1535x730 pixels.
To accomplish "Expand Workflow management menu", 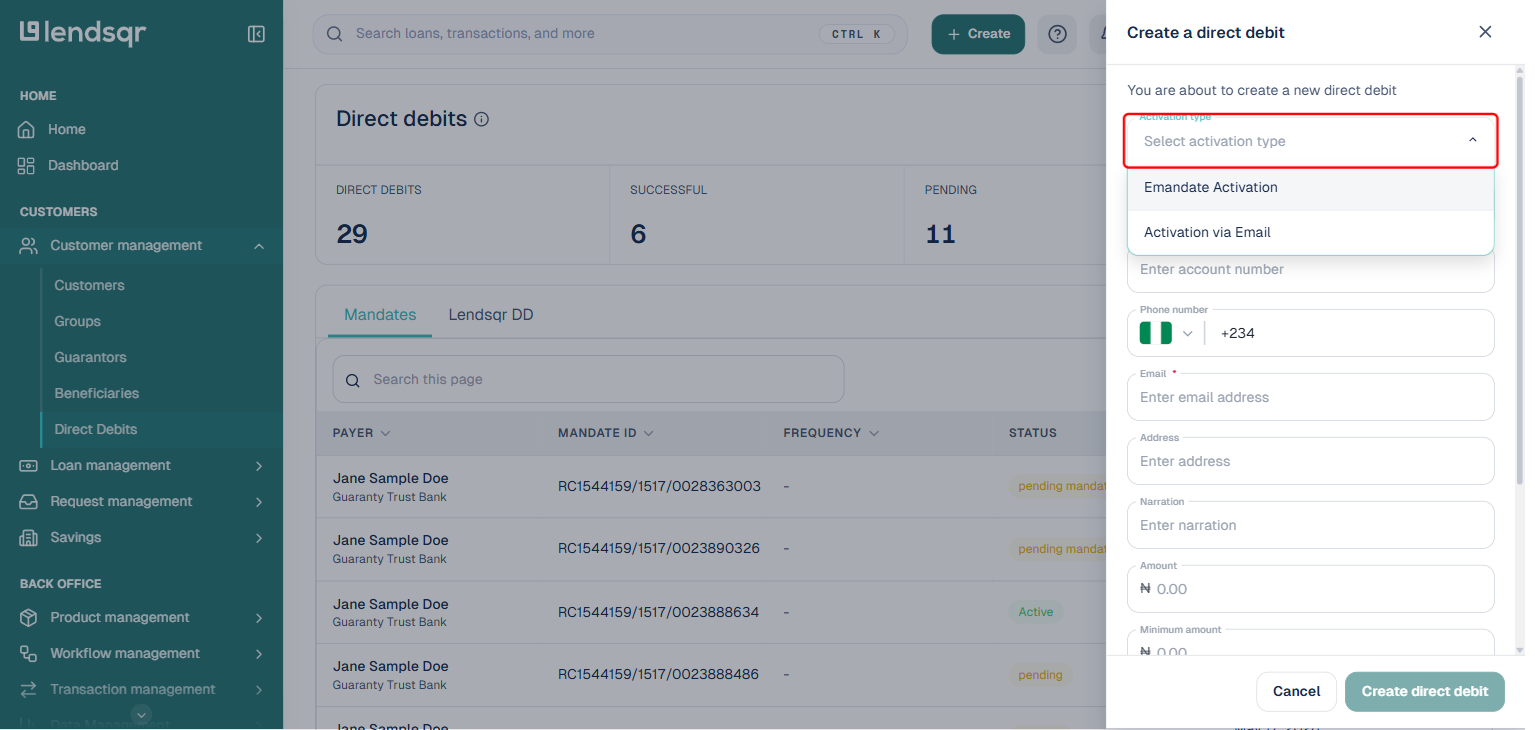I will pyautogui.click(x=142, y=653).
